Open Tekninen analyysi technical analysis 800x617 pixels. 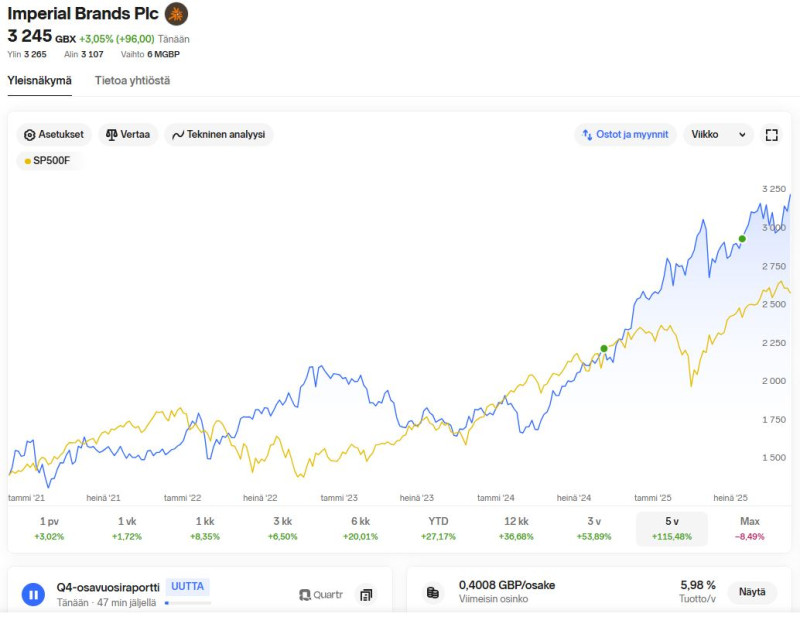(218, 135)
